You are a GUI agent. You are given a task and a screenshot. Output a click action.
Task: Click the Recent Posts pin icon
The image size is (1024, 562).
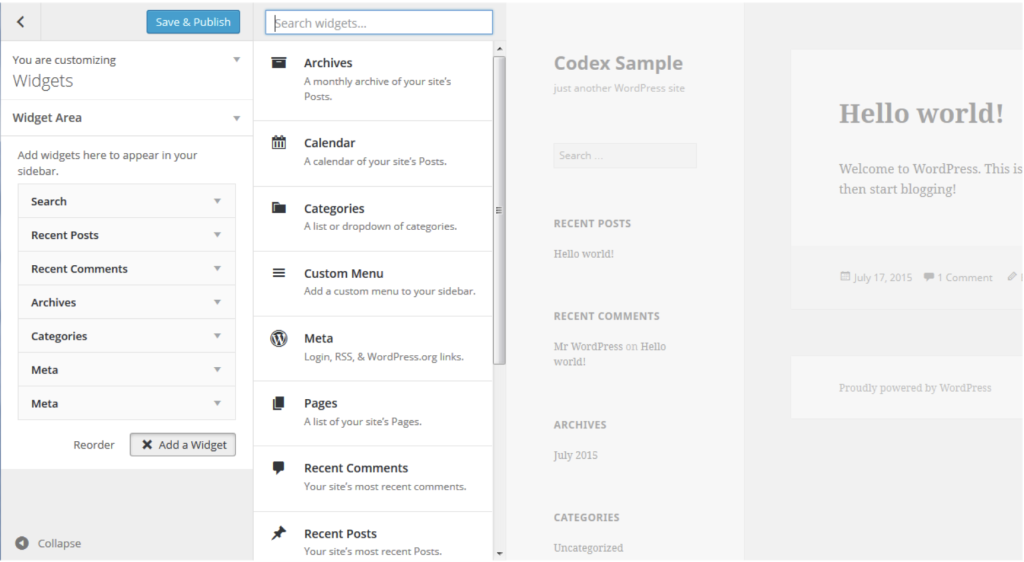point(279,533)
